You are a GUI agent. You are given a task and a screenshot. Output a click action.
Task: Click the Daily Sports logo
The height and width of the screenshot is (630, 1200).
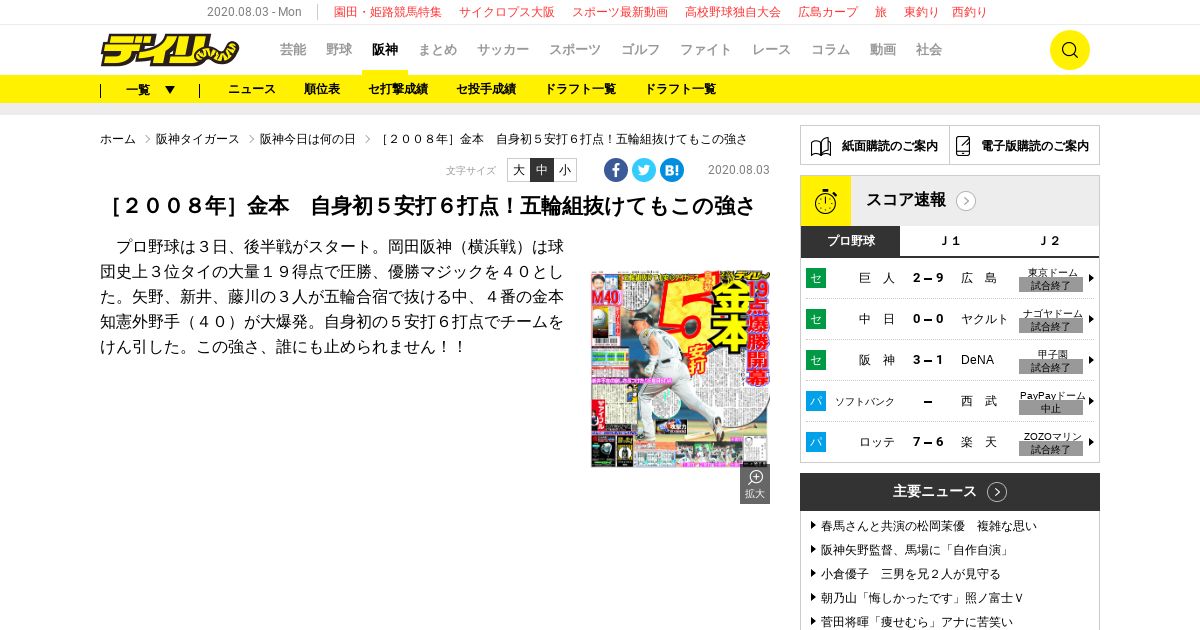[x=169, y=50]
